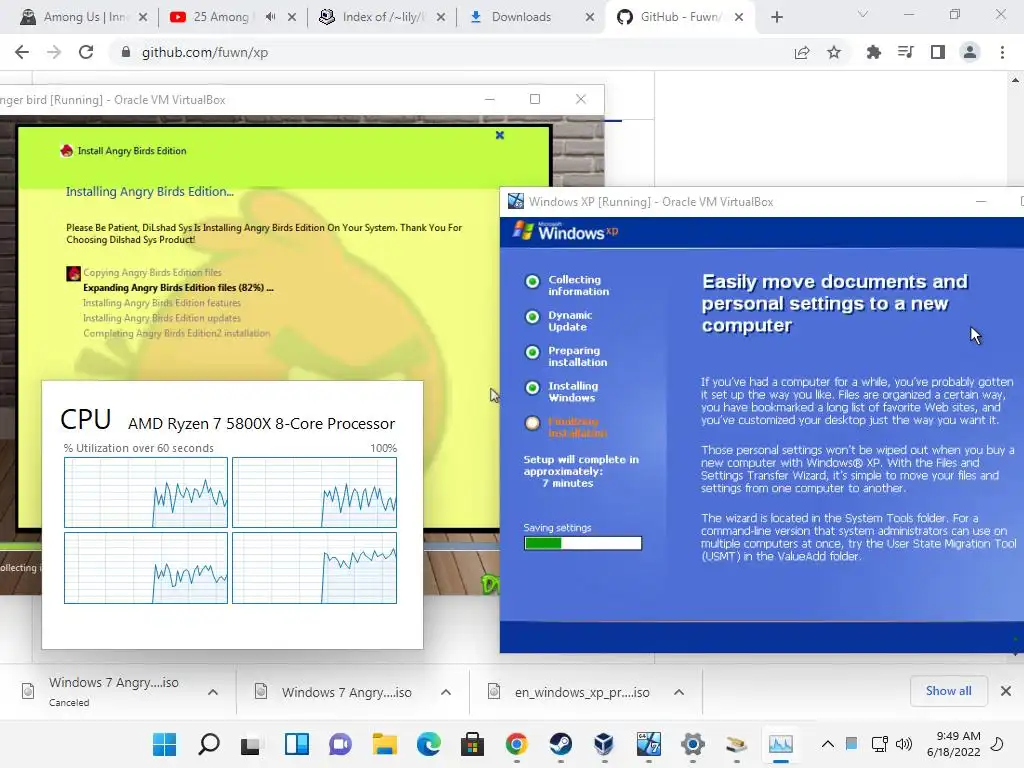1024x768 pixels.
Task: Click the Collecting information step indicator
Action: pos(532,281)
